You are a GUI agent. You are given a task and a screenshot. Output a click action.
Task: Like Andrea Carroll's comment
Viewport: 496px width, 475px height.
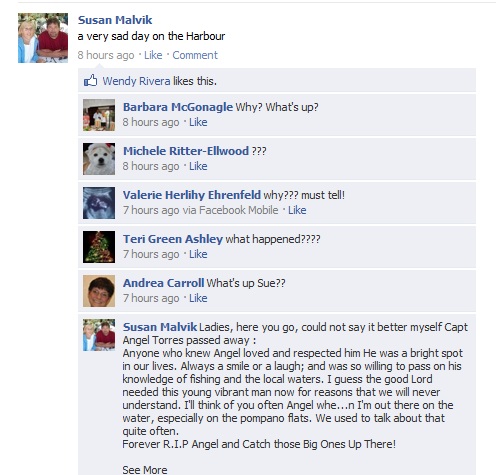[198, 298]
